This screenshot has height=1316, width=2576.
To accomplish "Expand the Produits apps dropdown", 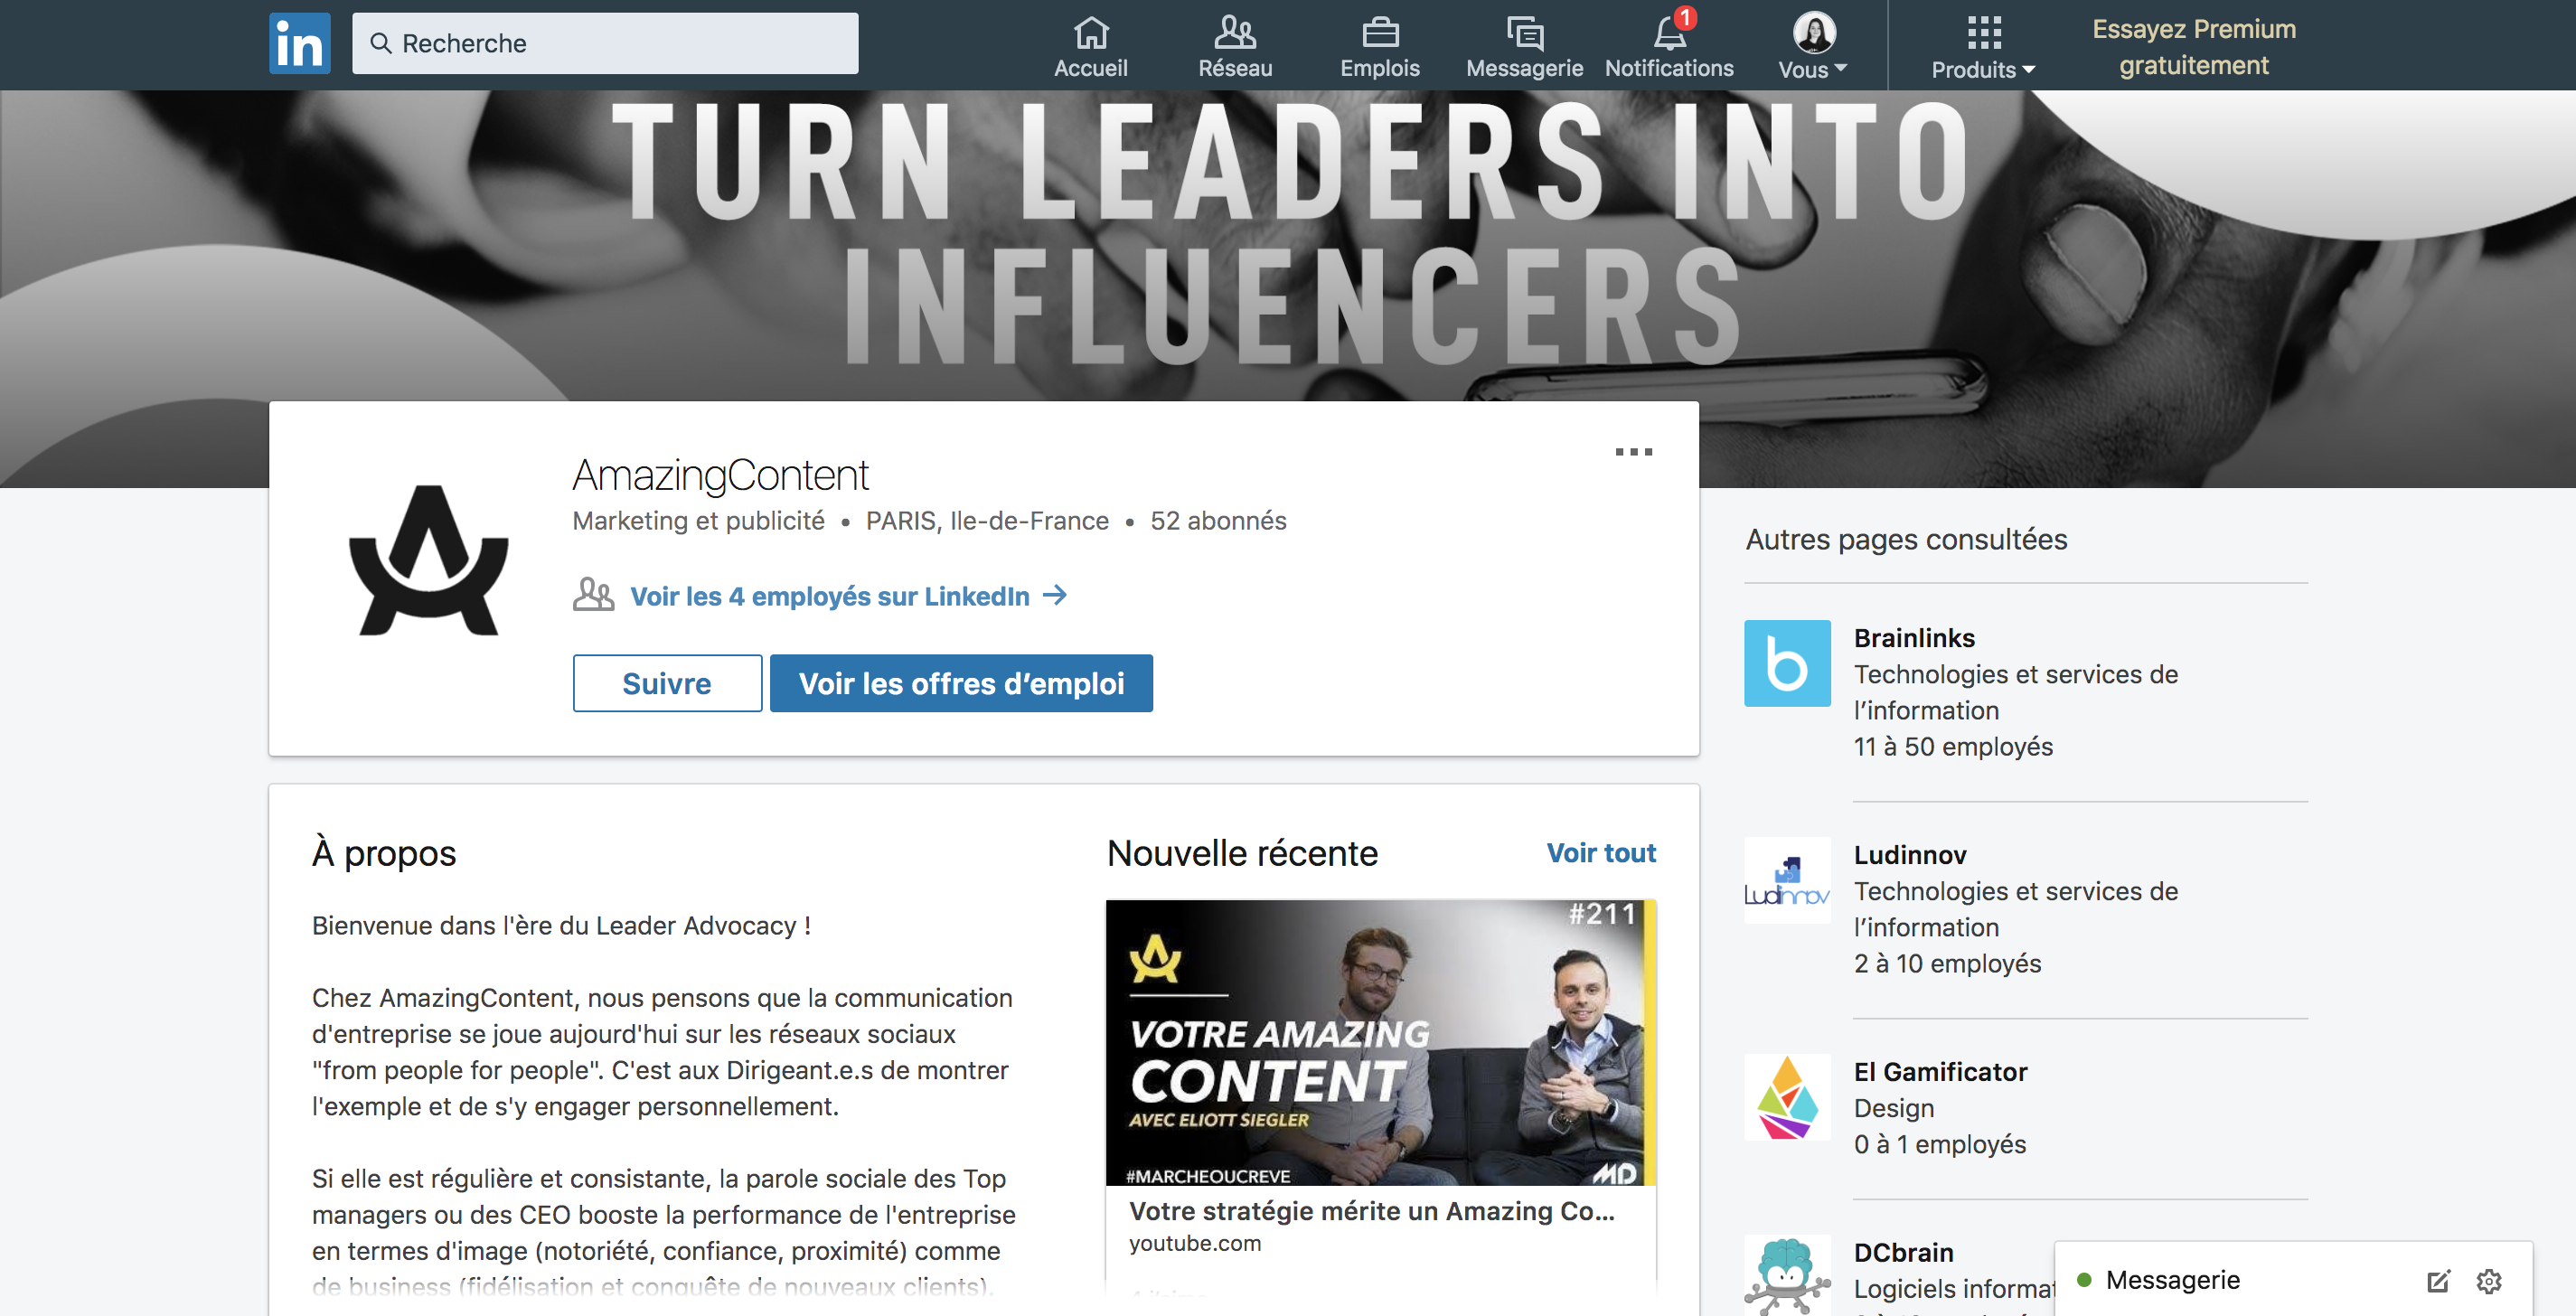I will [x=1983, y=46].
